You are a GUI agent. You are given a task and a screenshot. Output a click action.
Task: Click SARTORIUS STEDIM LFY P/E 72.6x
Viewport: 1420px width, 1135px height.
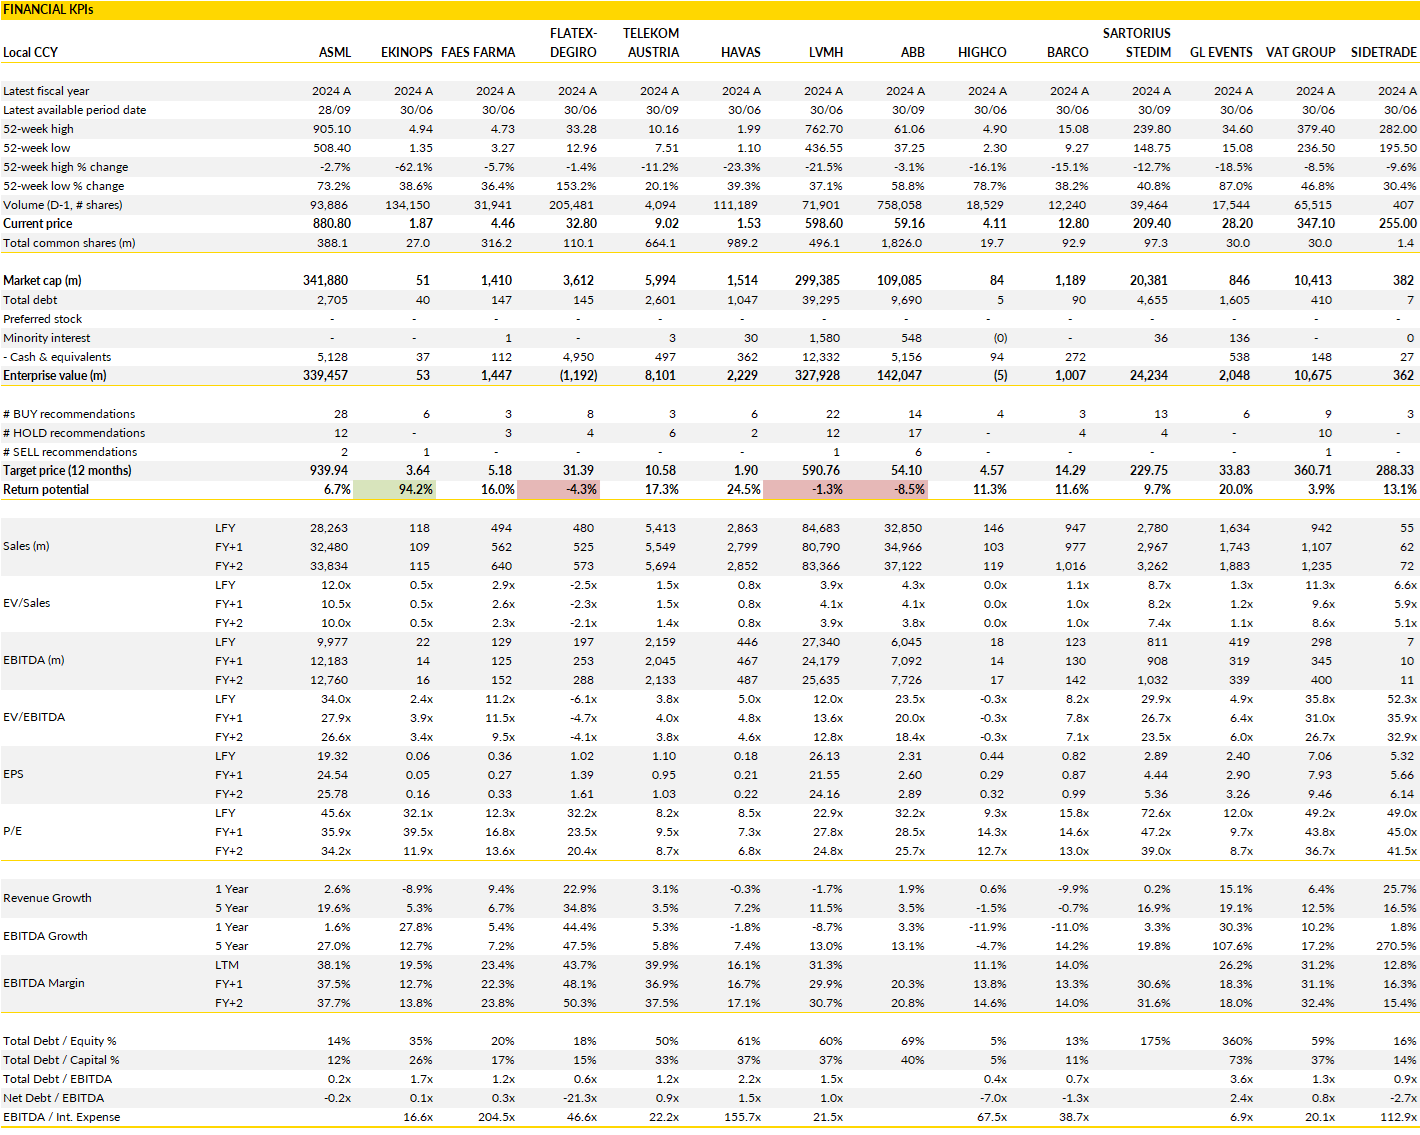point(1155,813)
